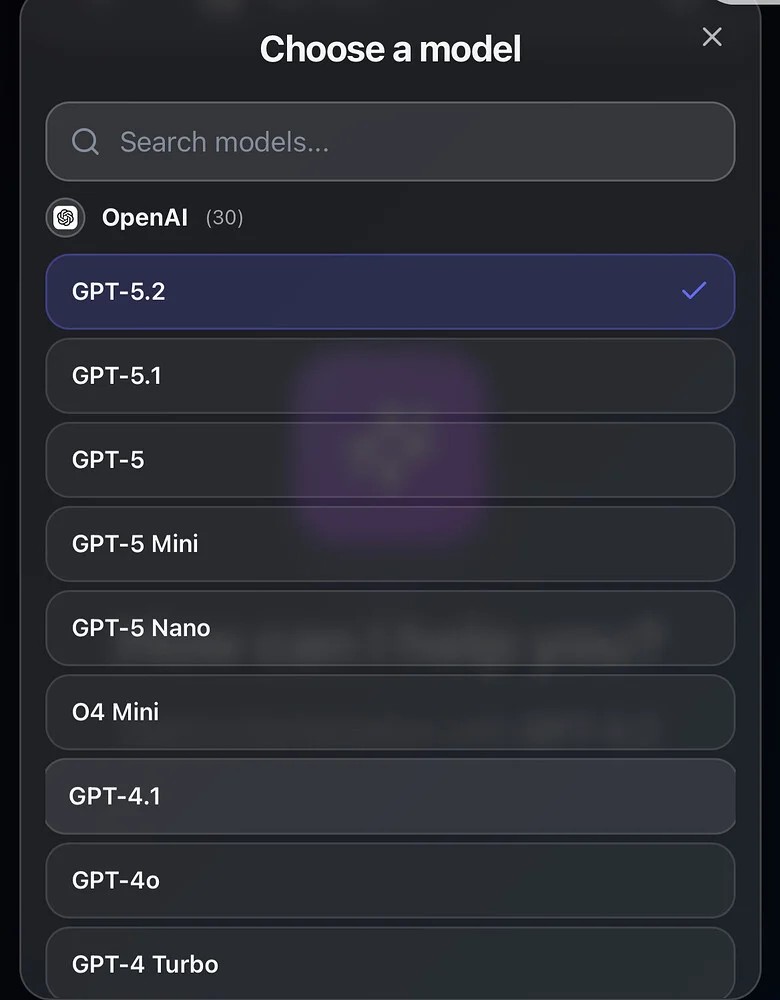
Task: Click the Search models placeholder text
Action: click(224, 142)
